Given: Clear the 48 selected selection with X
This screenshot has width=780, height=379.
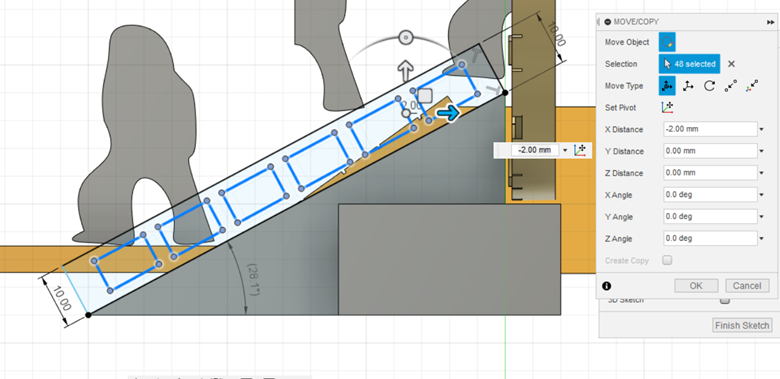Looking at the screenshot, I should (731, 64).
